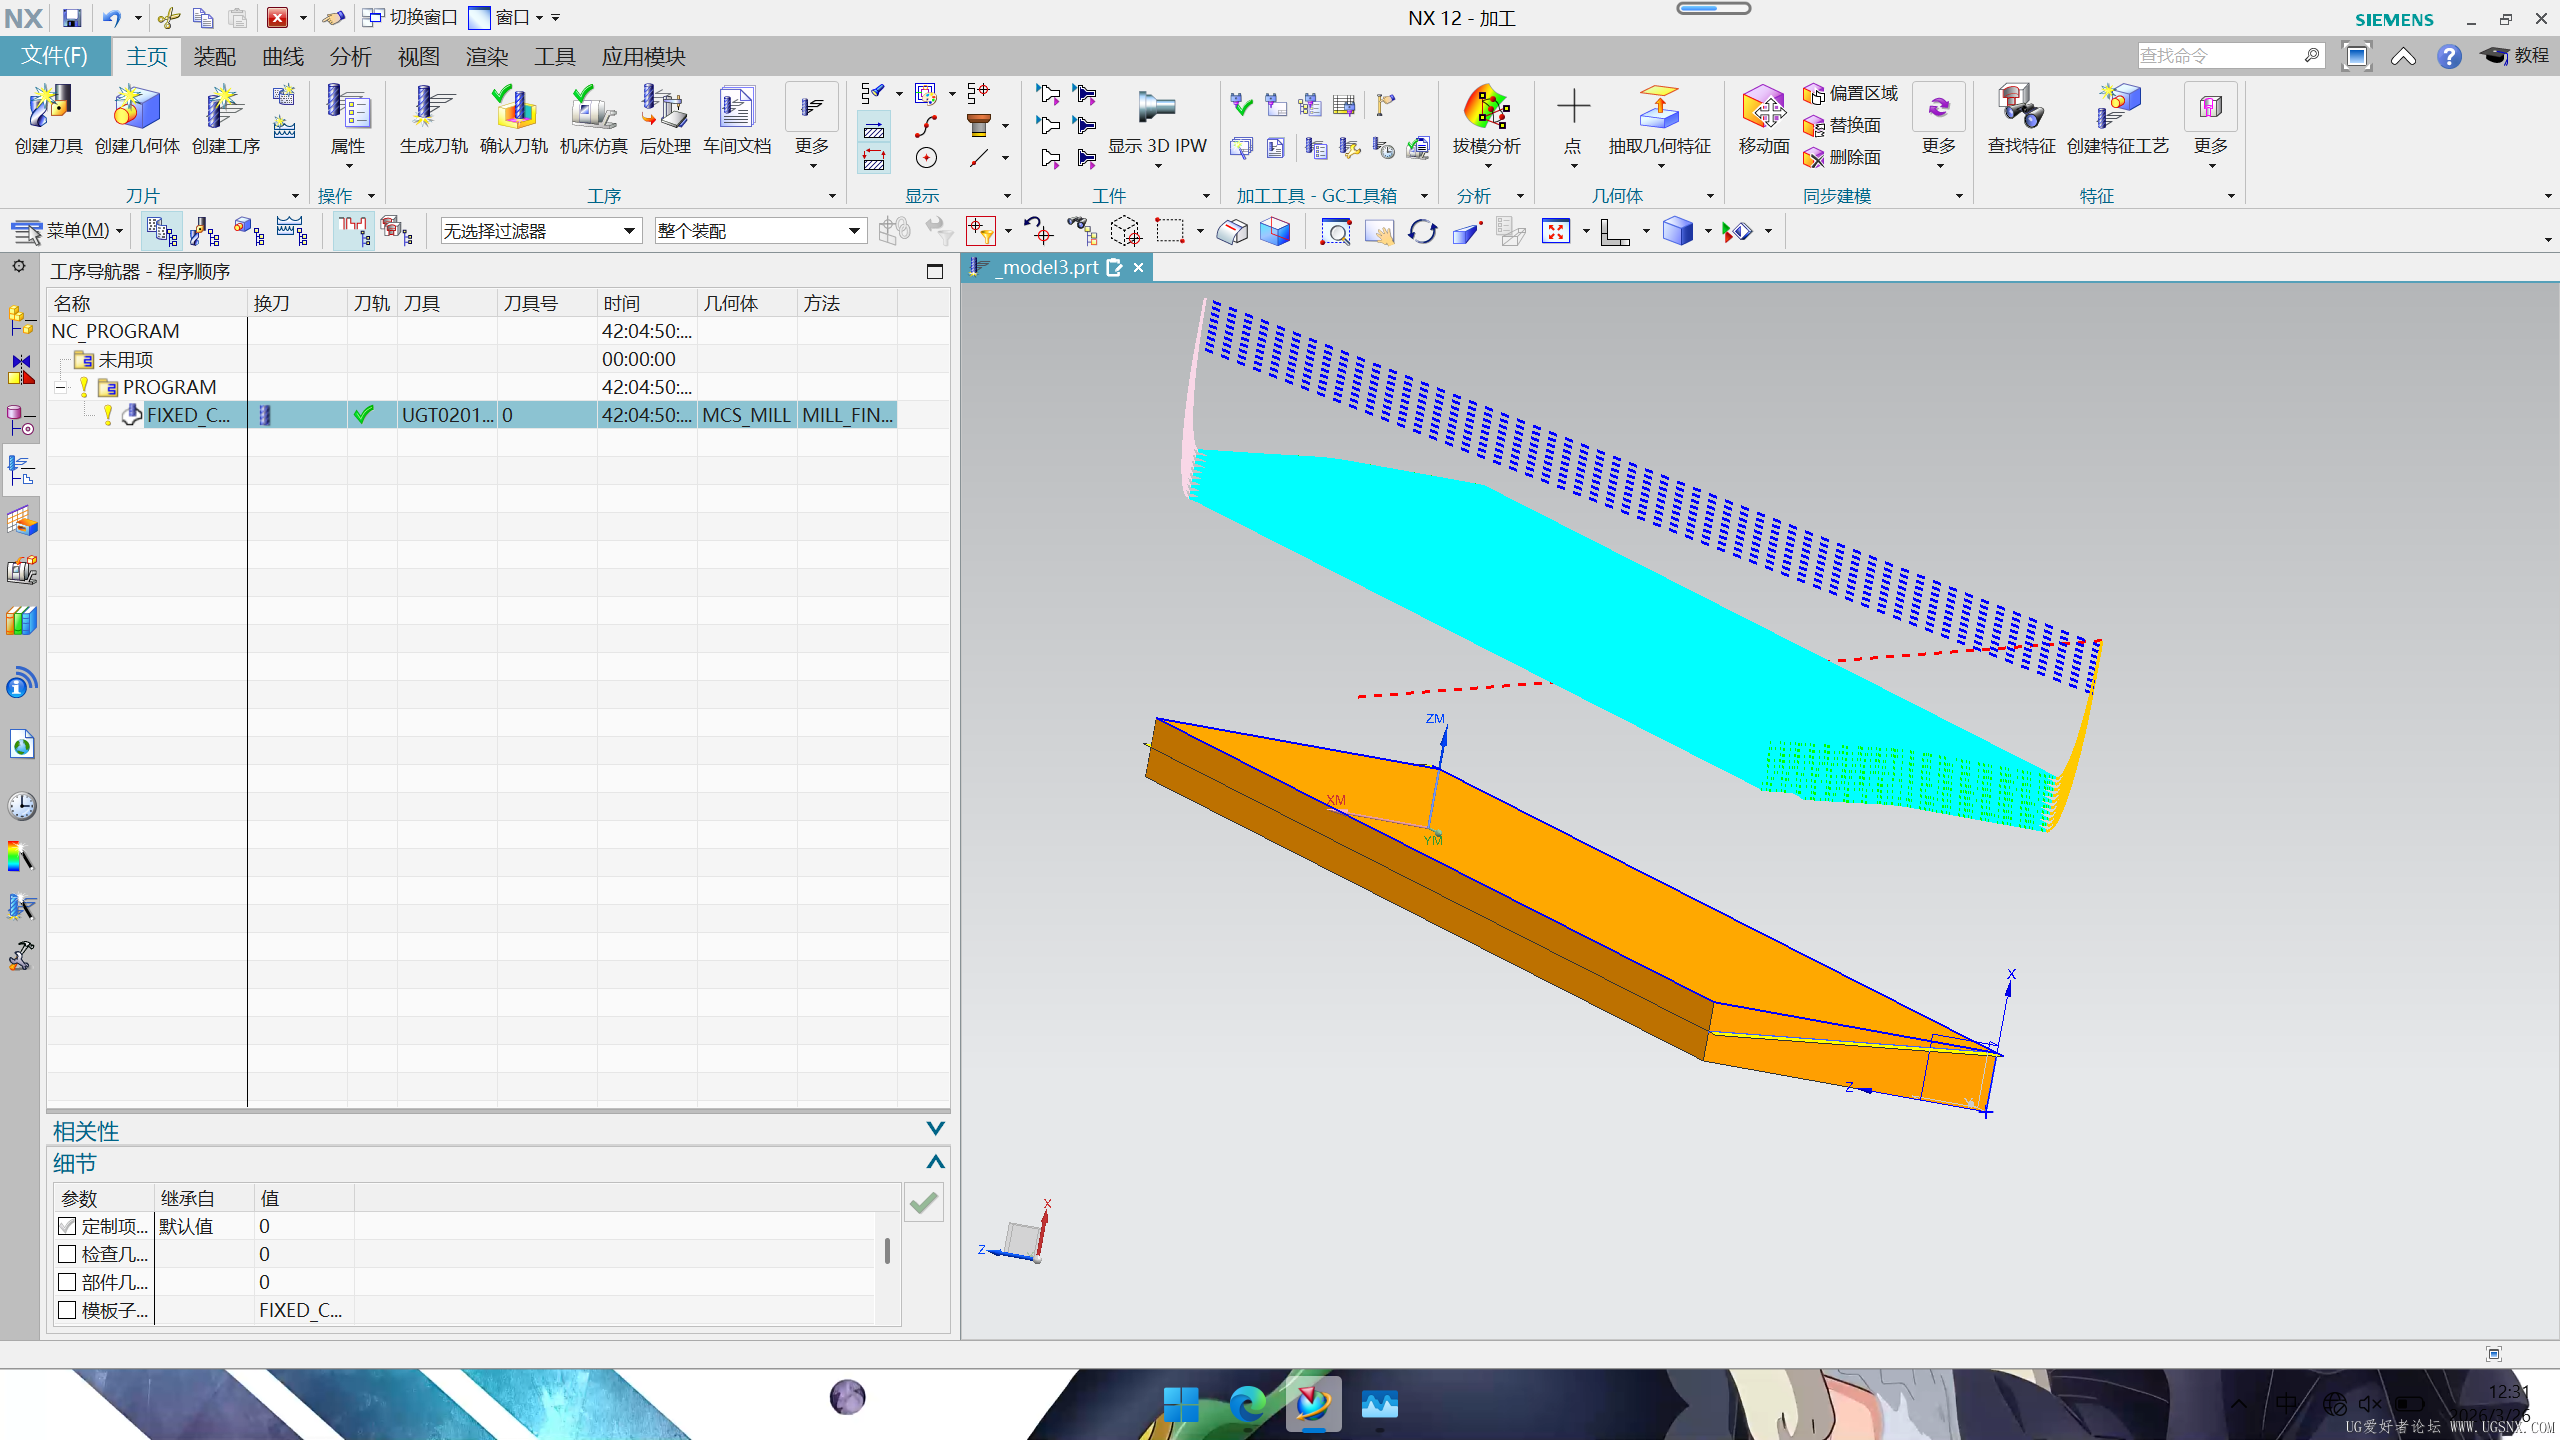Switch to the 应用模块 ribbon tab
Viewport: 2560px width, 1440px height.
tap(644, 56)
